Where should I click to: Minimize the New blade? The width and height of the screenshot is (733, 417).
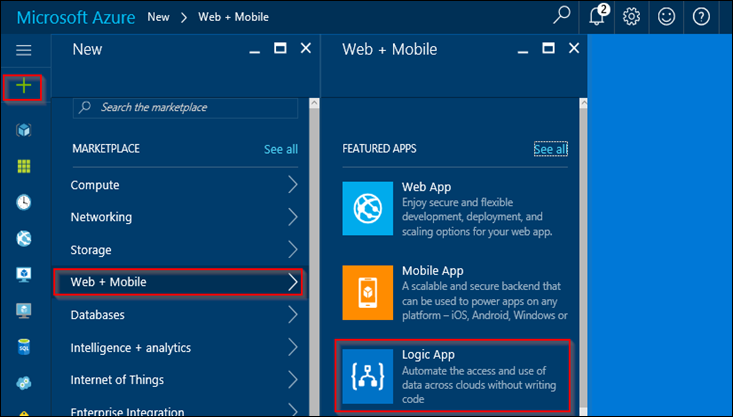click(x=254, y=51)
